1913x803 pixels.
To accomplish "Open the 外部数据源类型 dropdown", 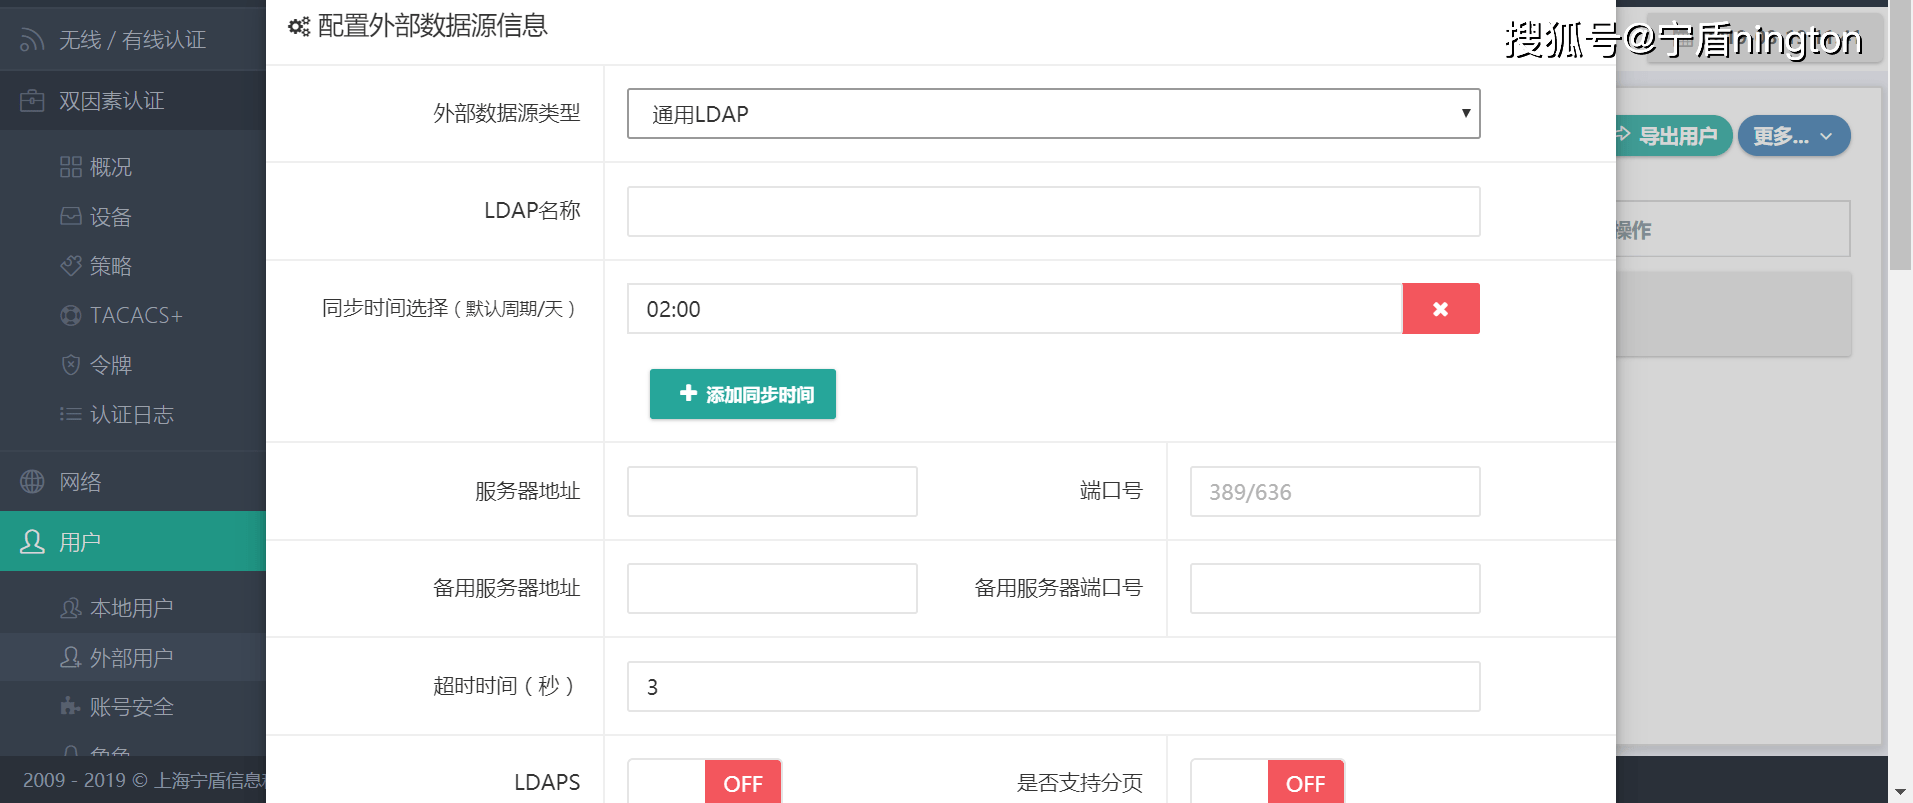I will [x=1054, y=114].
